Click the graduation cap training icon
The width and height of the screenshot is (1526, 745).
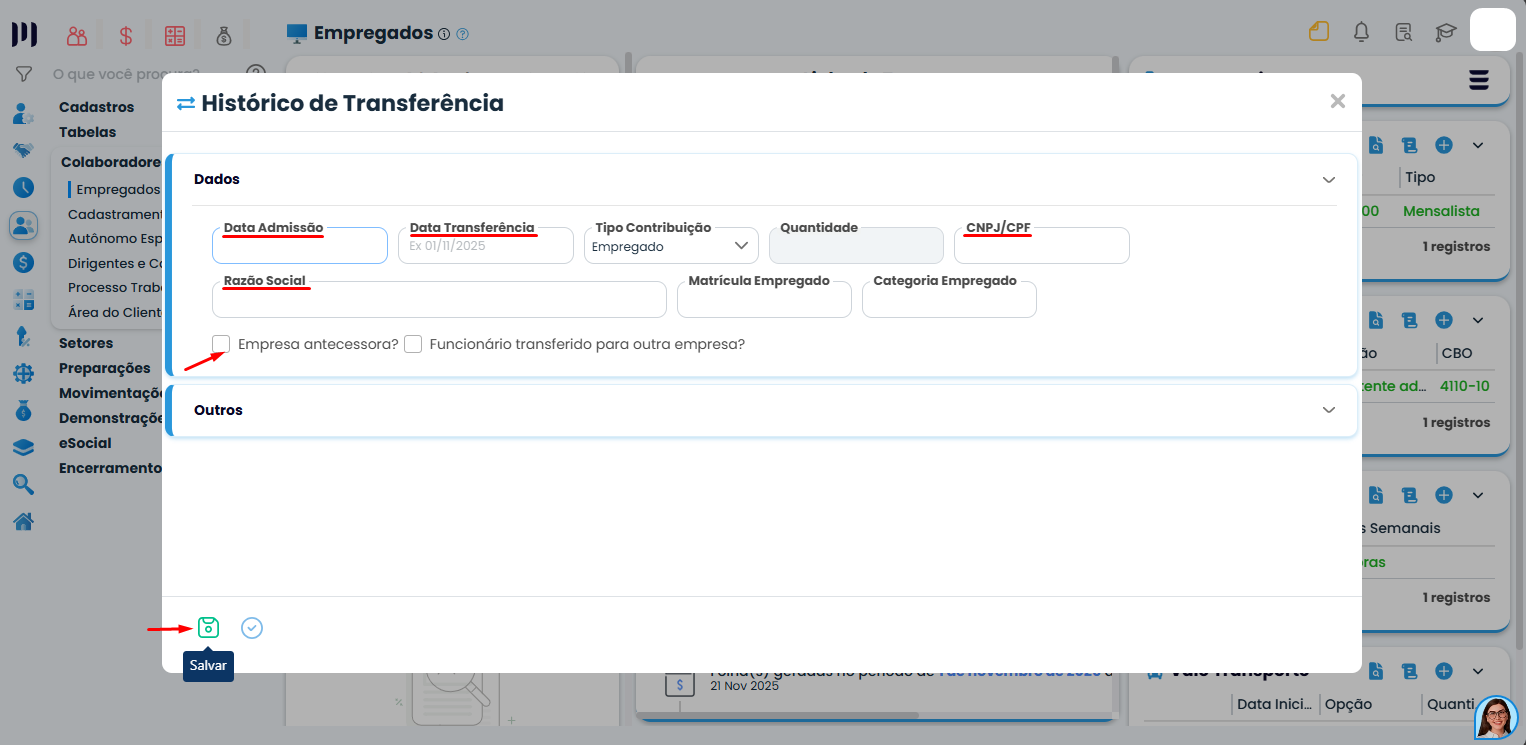pos(1445,32)
